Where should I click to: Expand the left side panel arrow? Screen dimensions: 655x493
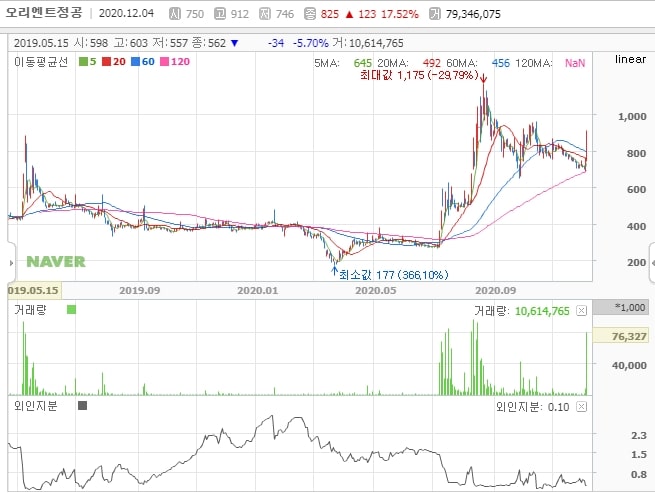click(11, 263)
